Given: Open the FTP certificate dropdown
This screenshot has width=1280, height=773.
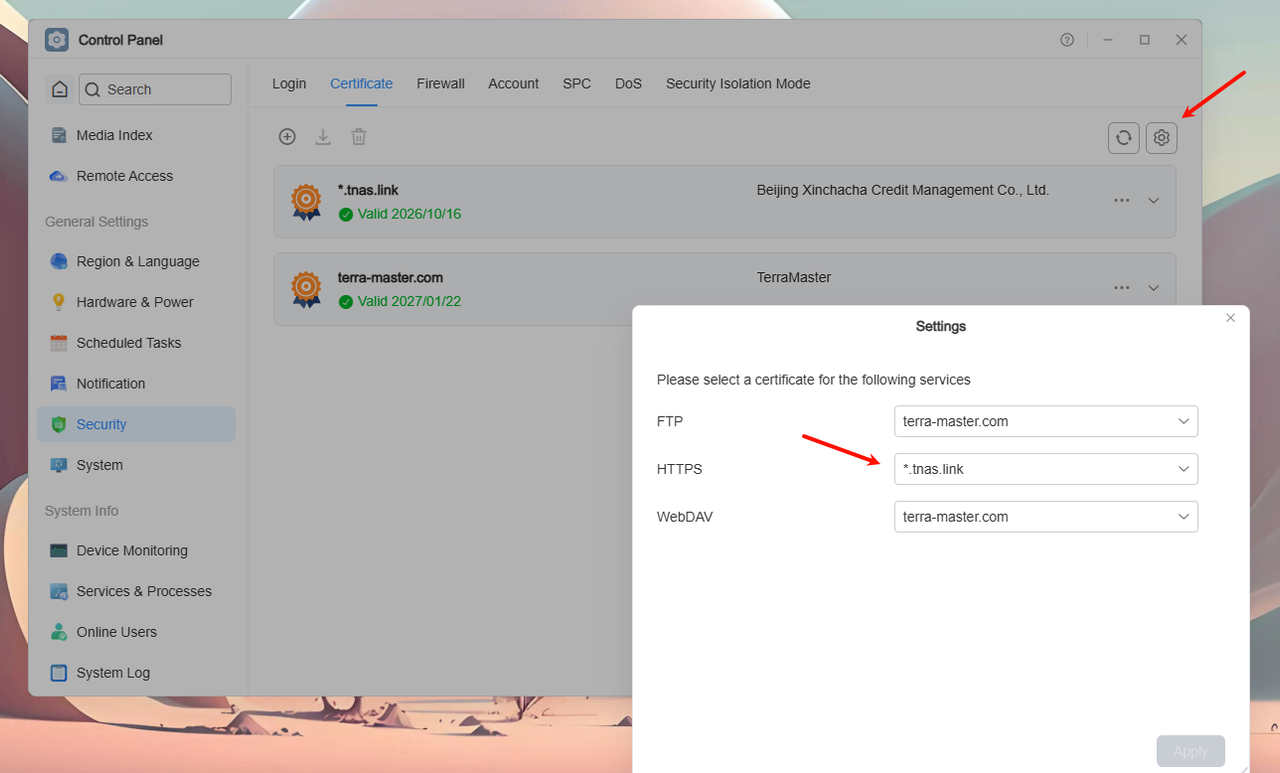Looking at the screenshot, I should (x=1046, y=421).
